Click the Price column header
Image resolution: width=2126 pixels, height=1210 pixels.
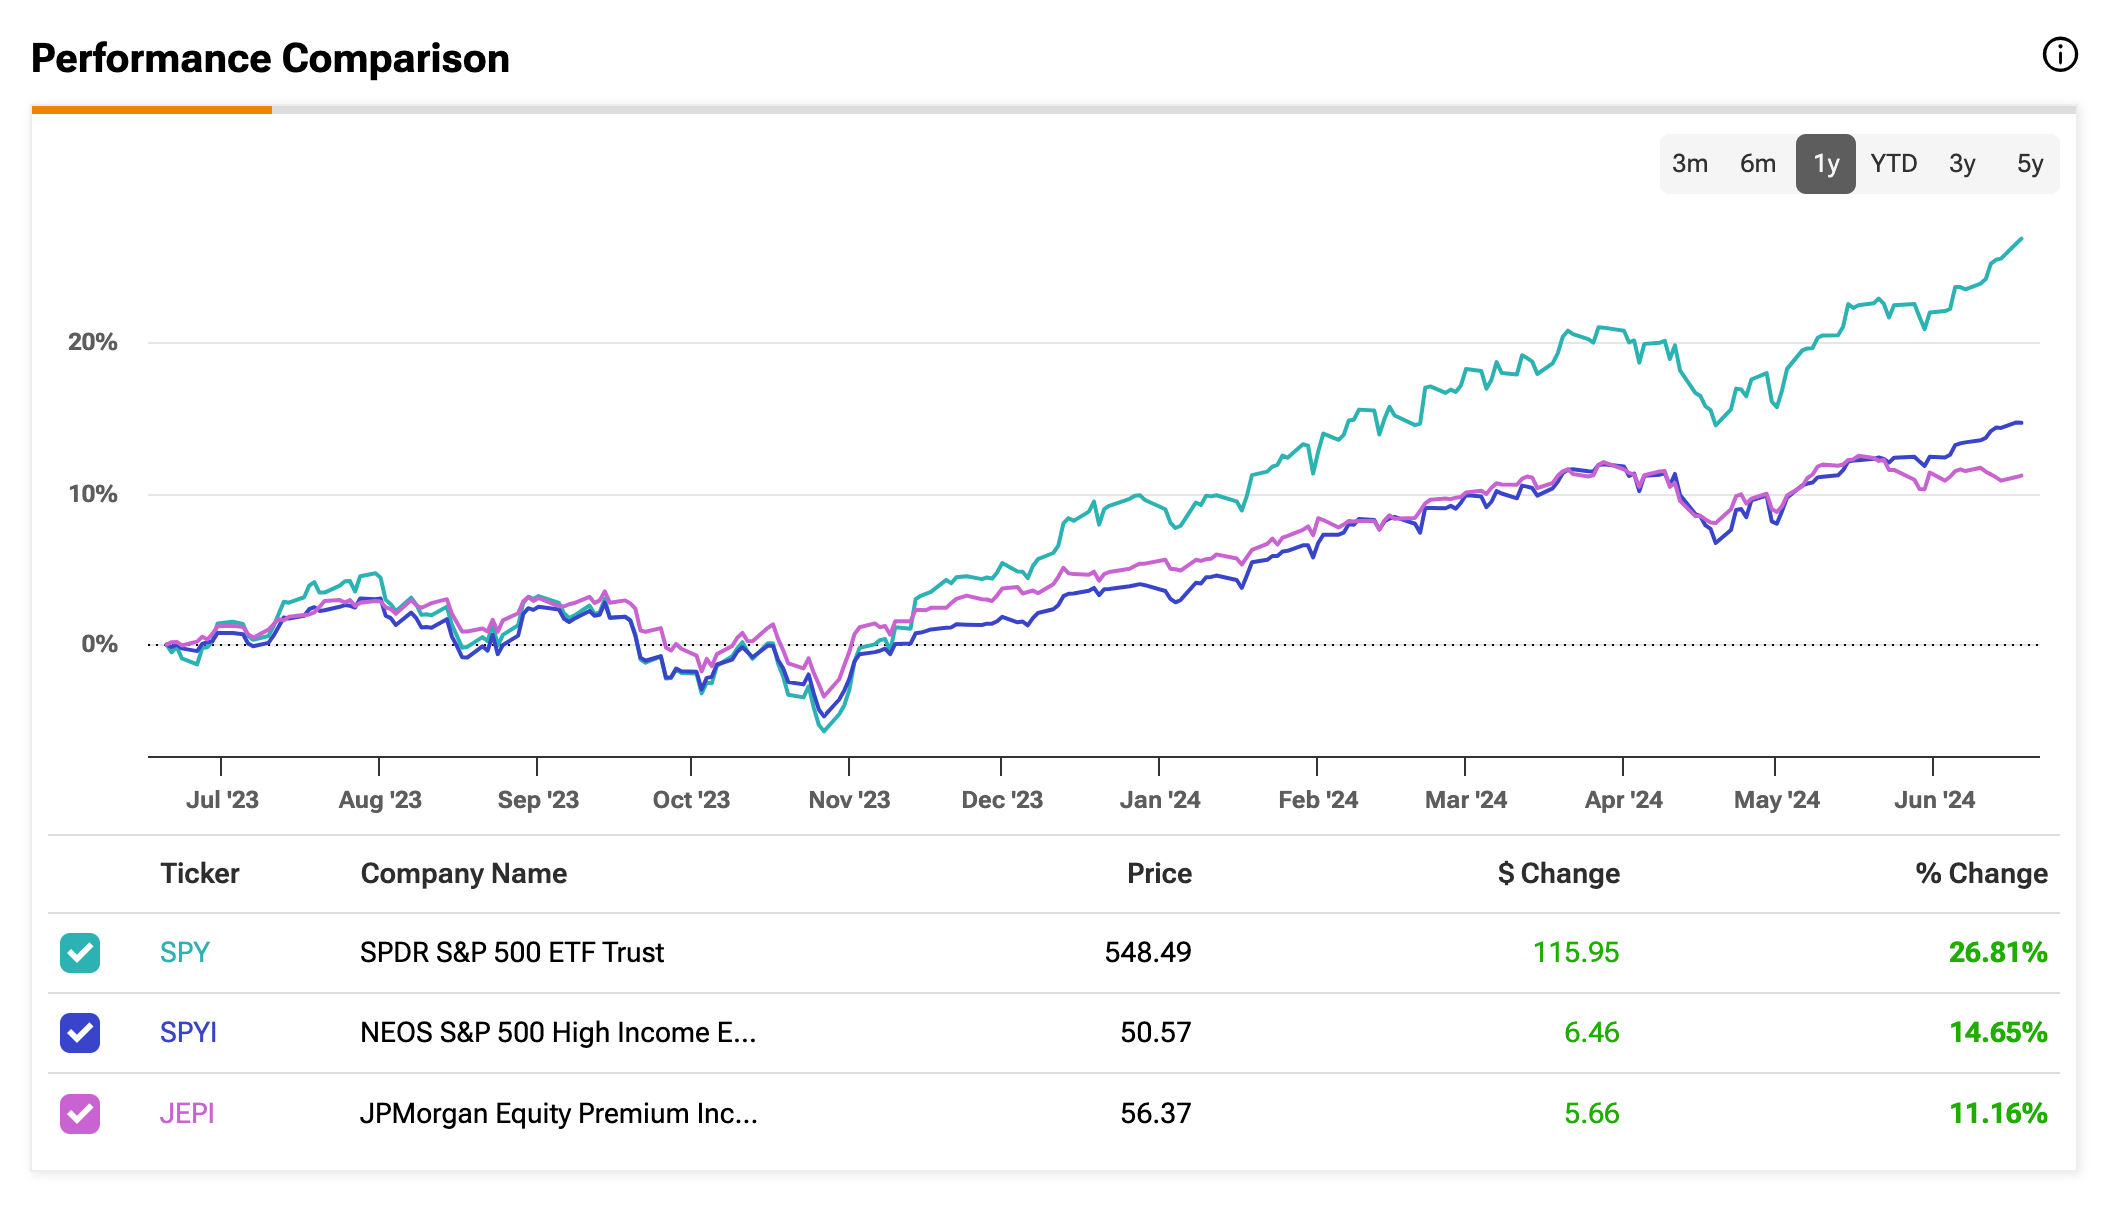click(x=1159, y=874)
